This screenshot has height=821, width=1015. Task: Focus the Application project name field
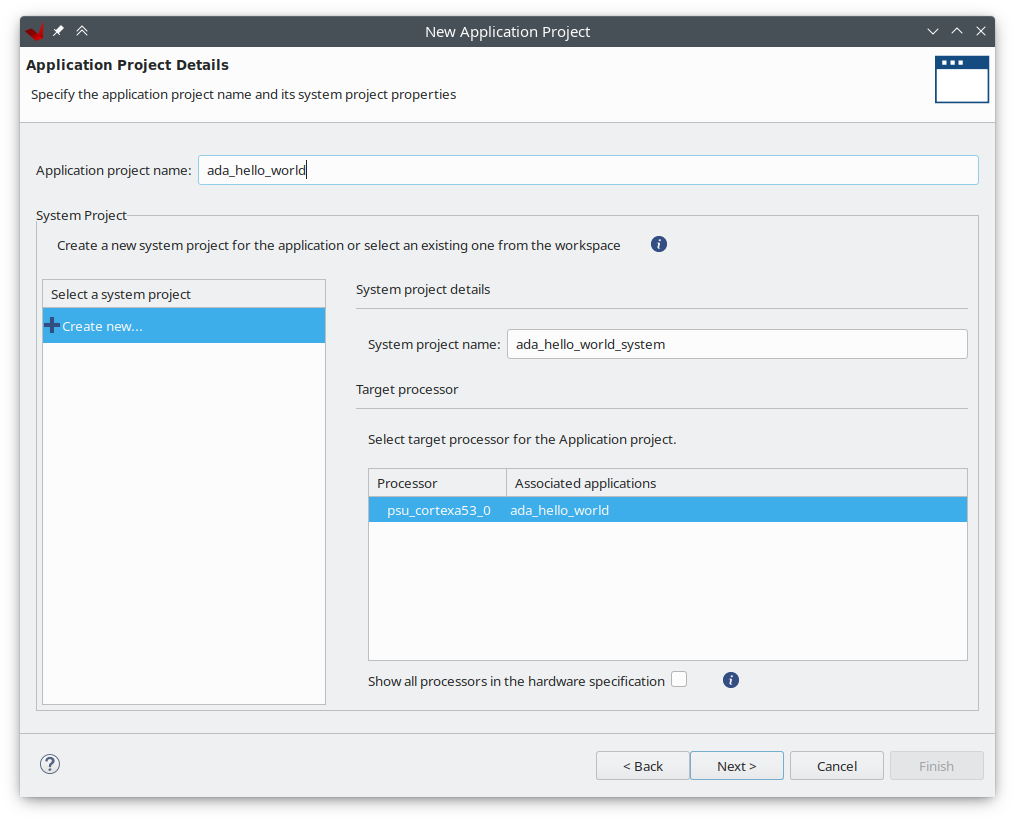point(588,170)
